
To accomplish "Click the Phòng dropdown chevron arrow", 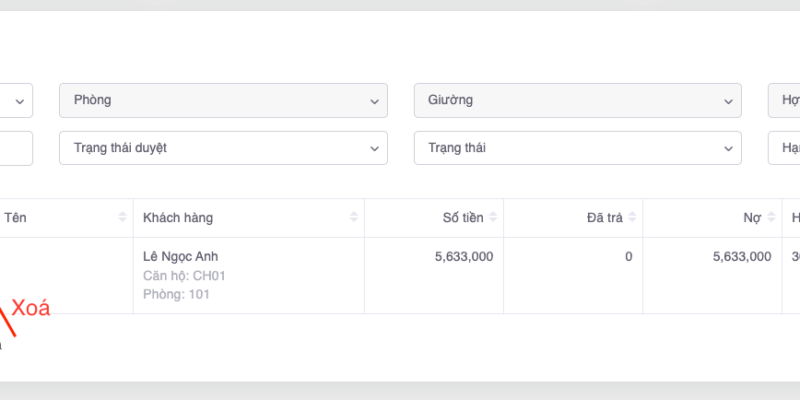I will 374,101.
